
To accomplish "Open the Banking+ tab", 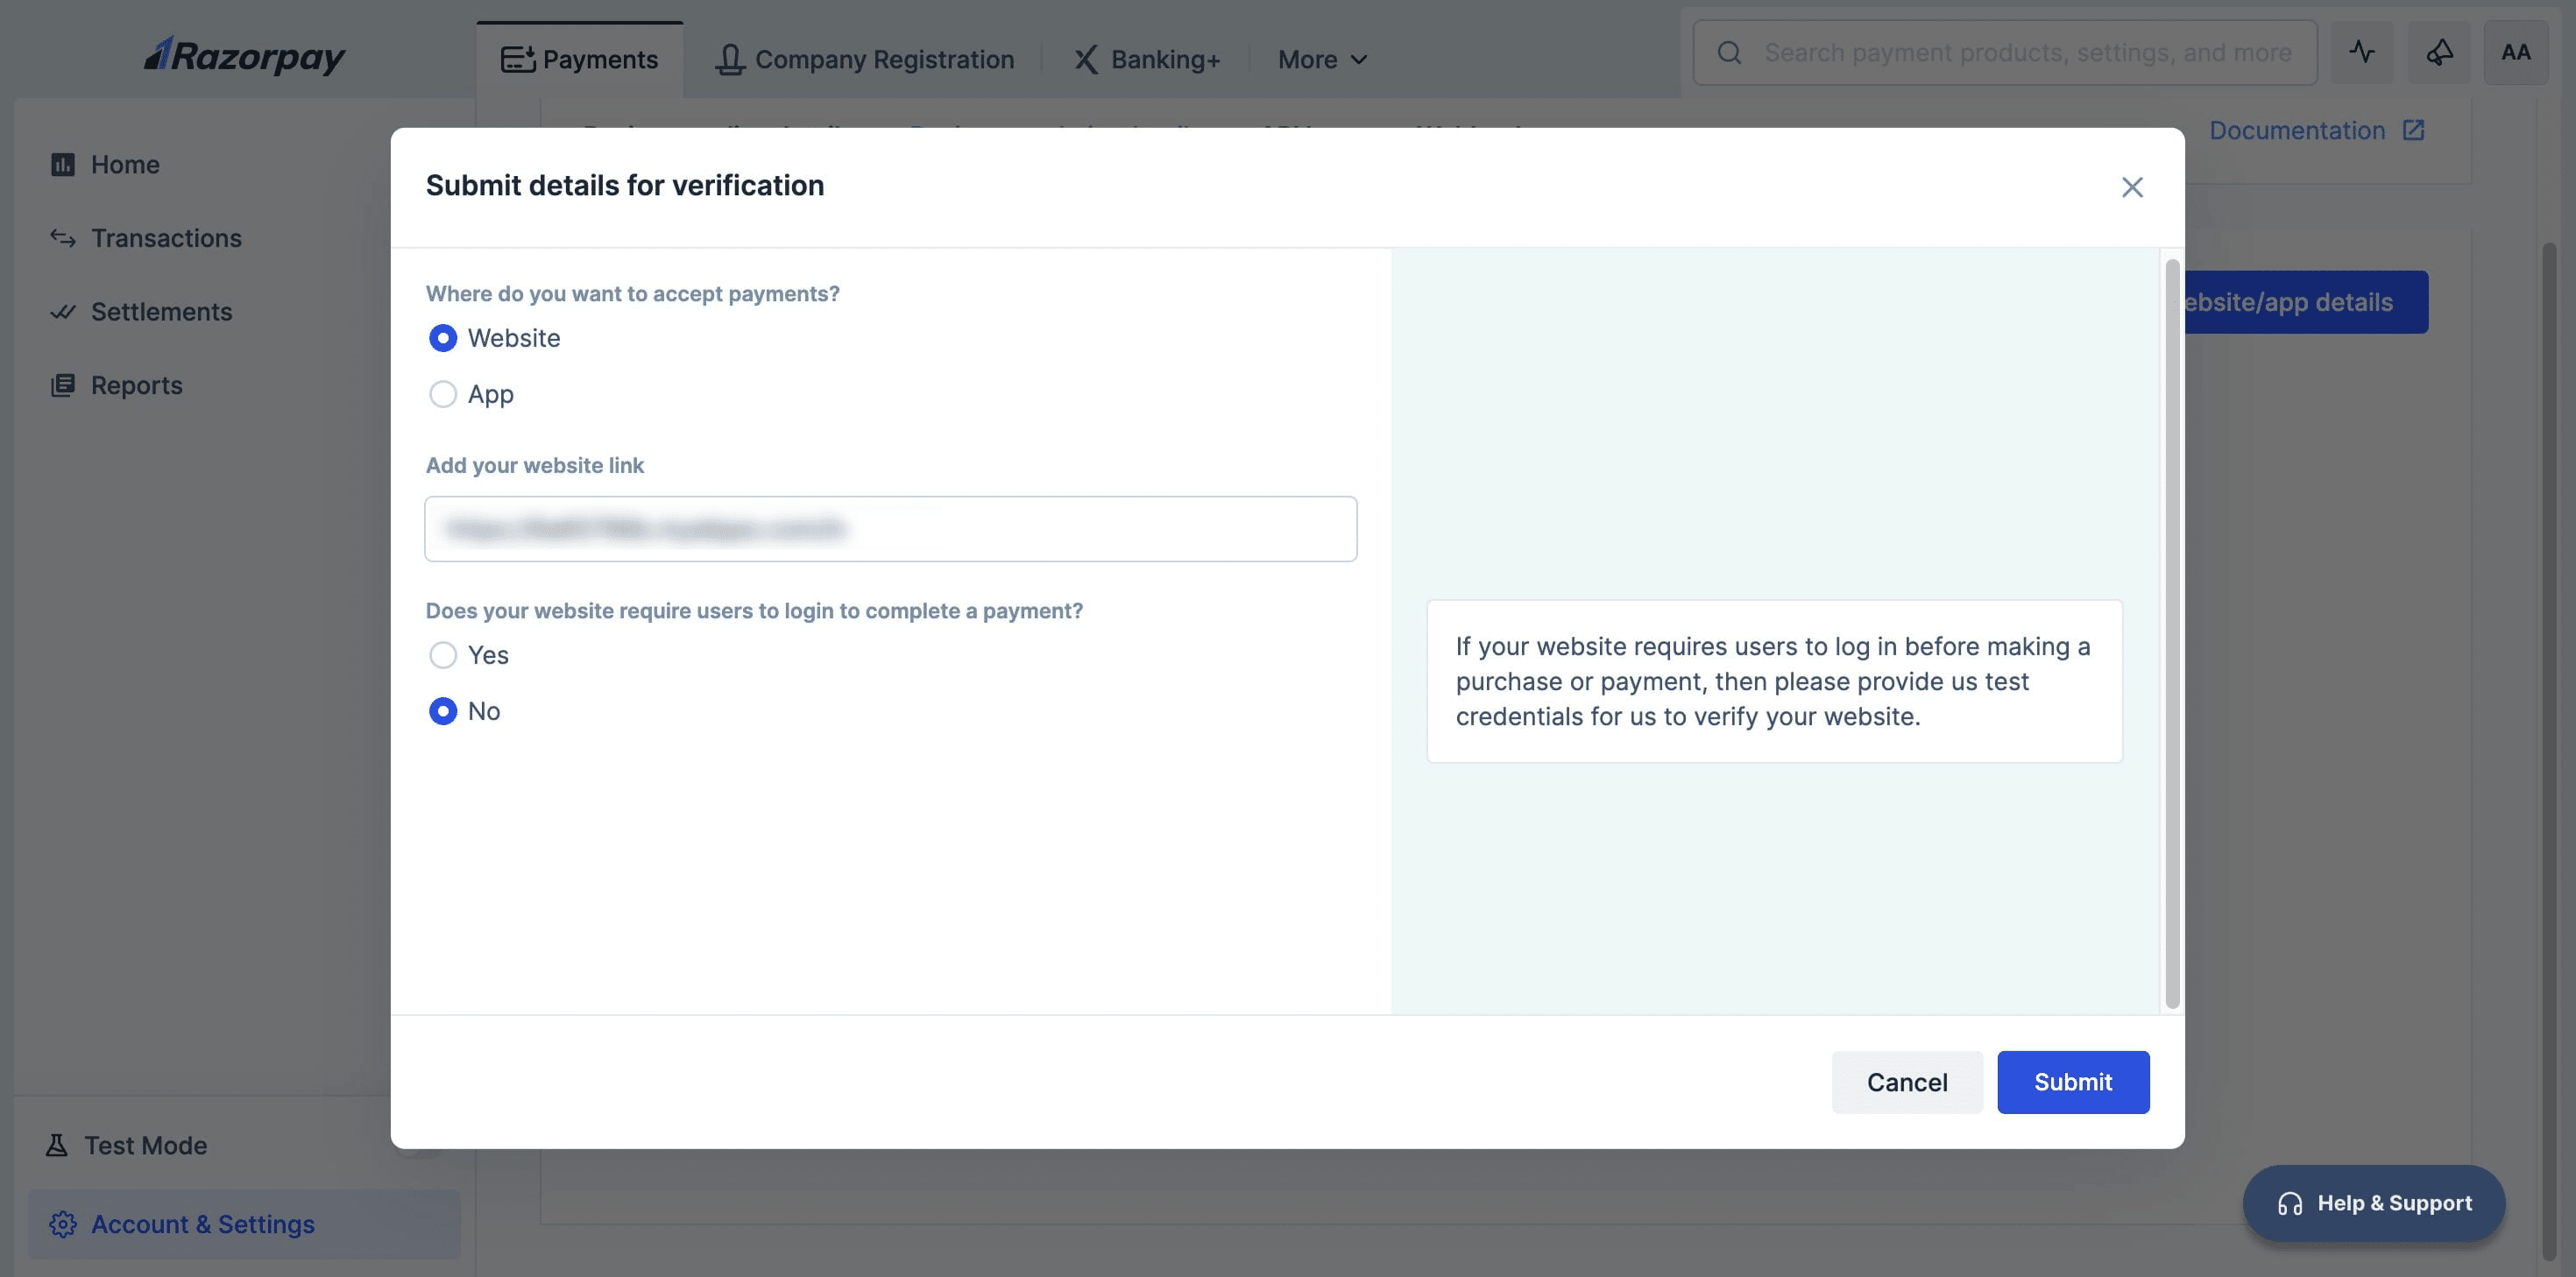I will click(1147, 60).
